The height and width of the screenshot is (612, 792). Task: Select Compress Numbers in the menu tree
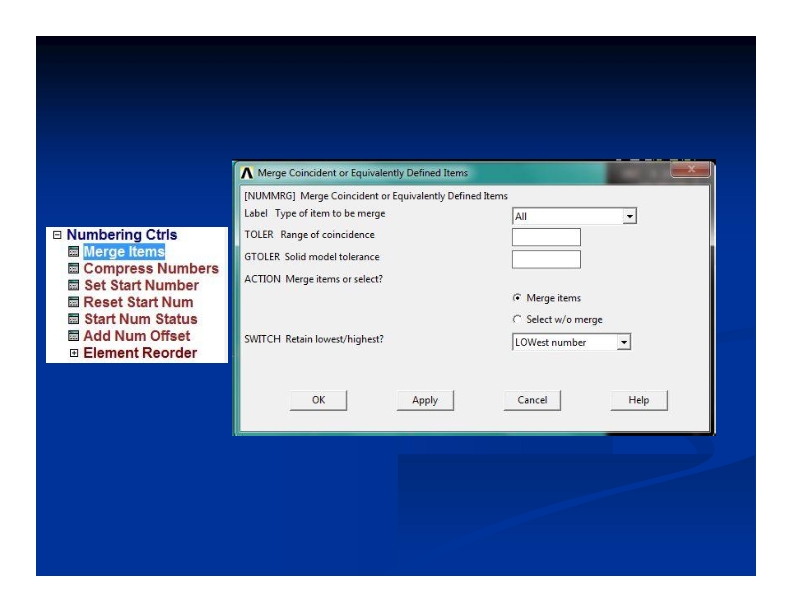150,269
